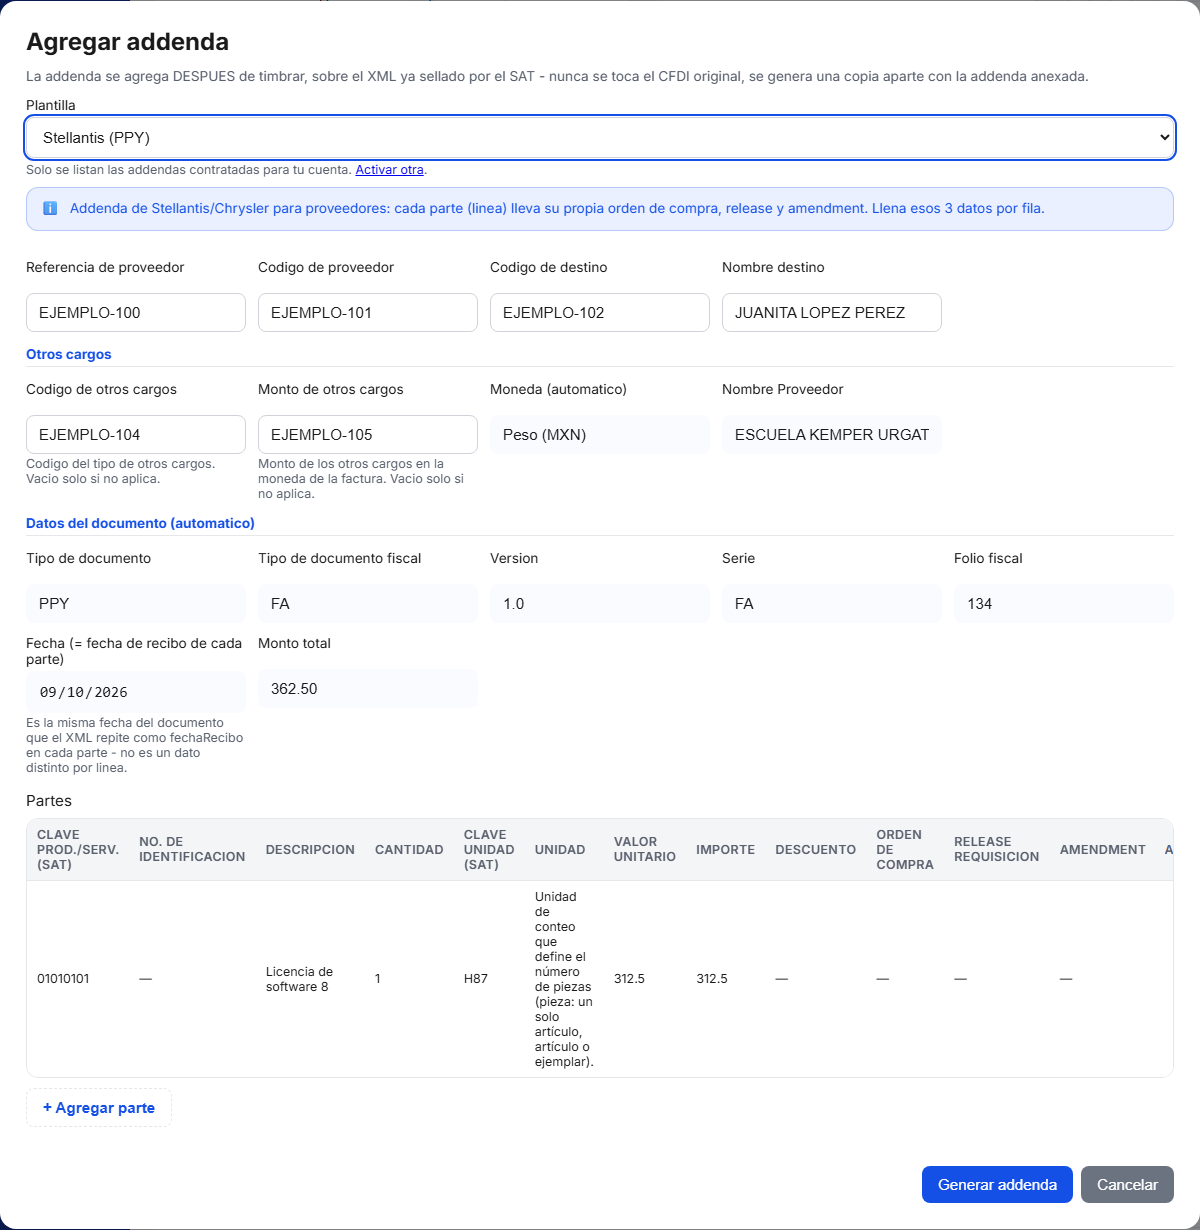Click the DESCUENTO column header
The image size is (1200, 1230).
click(816, 850)
